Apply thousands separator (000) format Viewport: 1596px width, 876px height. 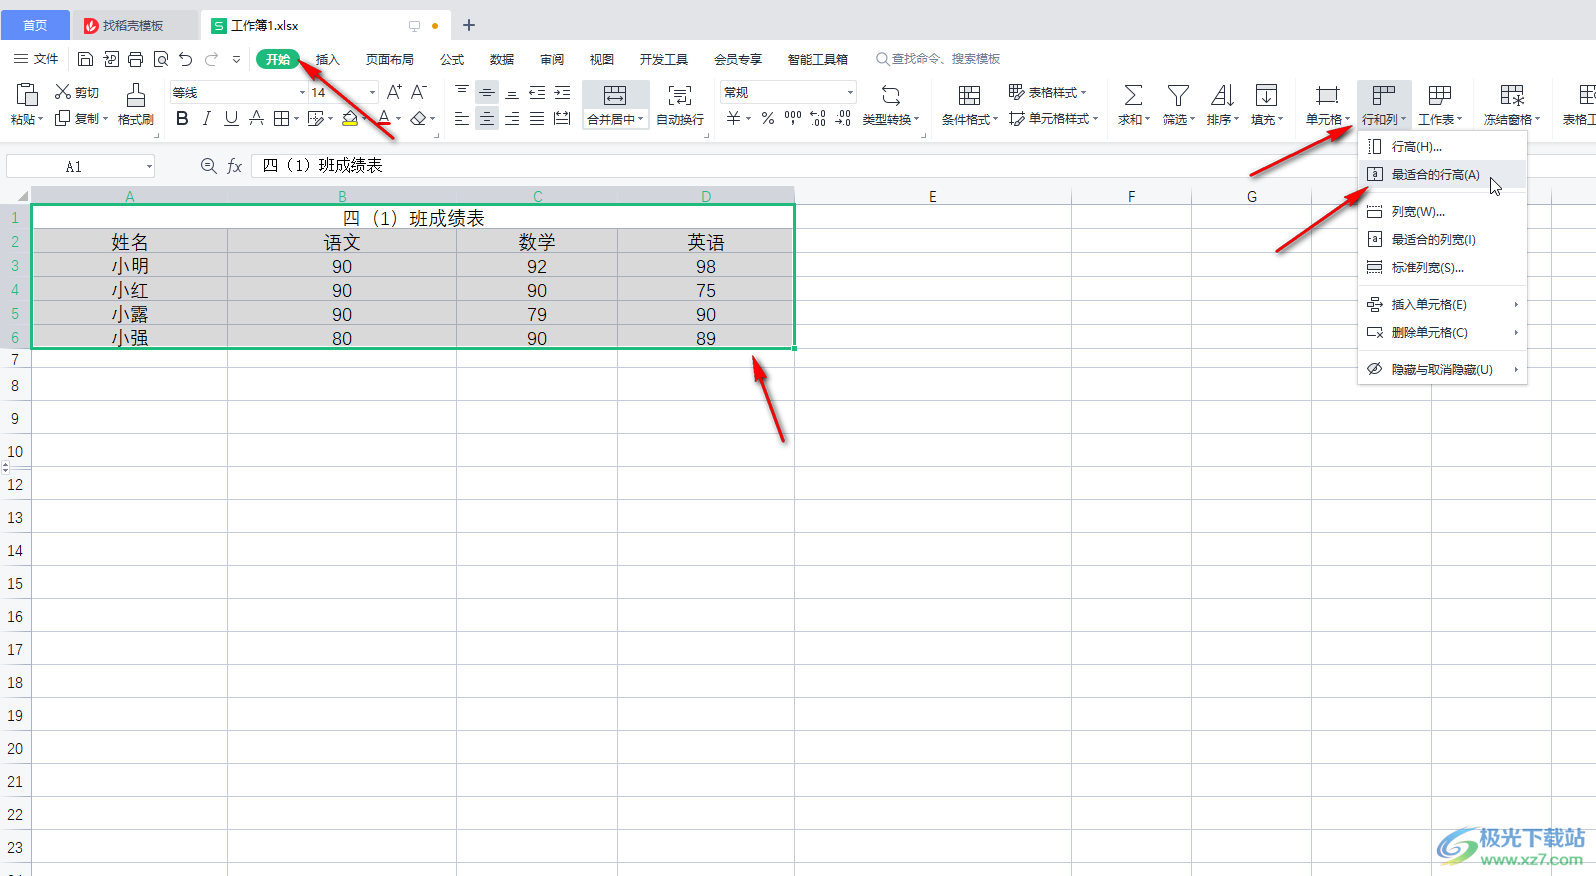(x=793, y=118)
